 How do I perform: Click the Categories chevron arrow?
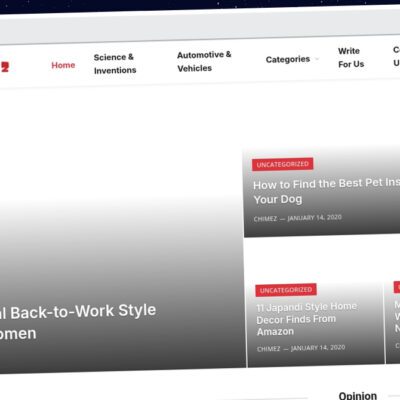tap(317, 59)
